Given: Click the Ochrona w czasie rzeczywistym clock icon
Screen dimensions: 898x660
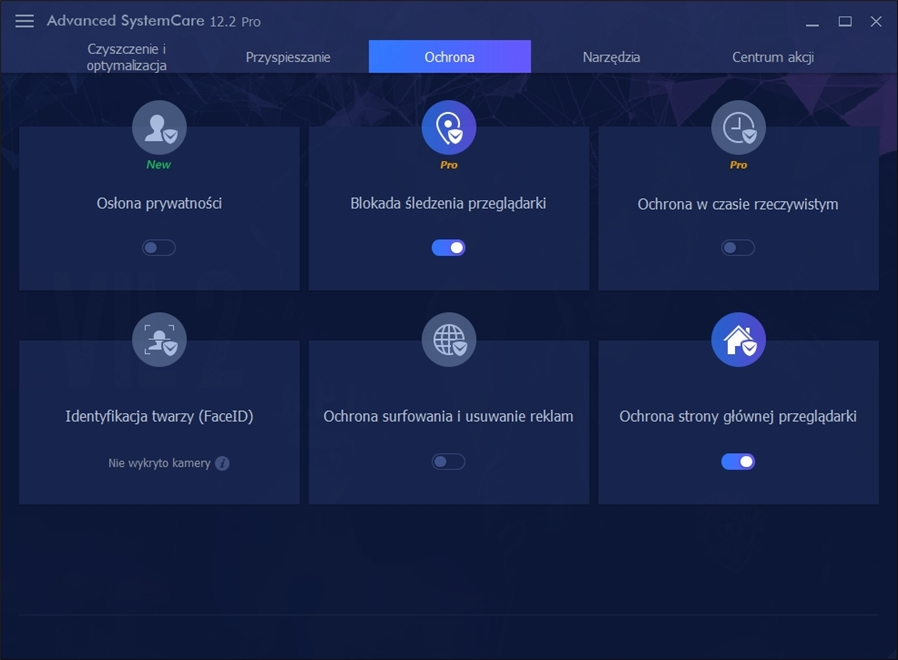Looking at the screenshot, I should click(x=738, y=128).
